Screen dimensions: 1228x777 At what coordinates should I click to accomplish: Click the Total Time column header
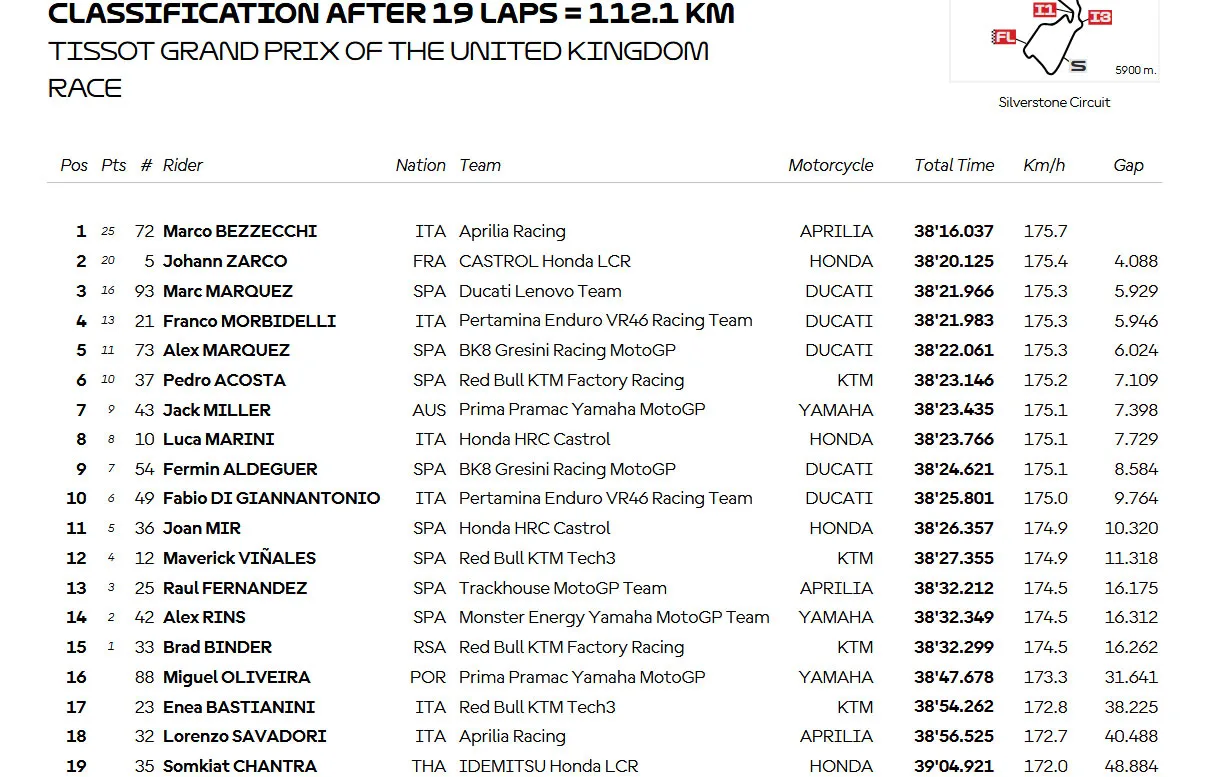954,165
